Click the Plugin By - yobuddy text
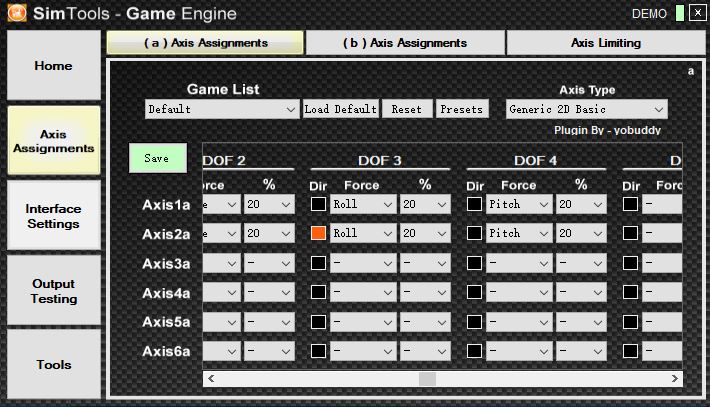The width and height of the screenshot is (710, 407). [607, 130]
